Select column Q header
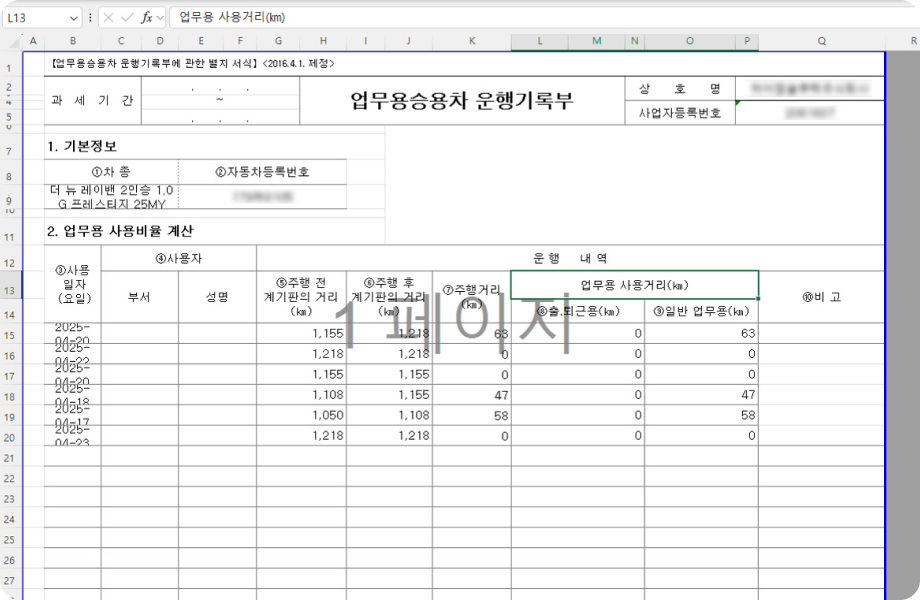The width and height of the screenshot is (920, 600). [821, 41]
